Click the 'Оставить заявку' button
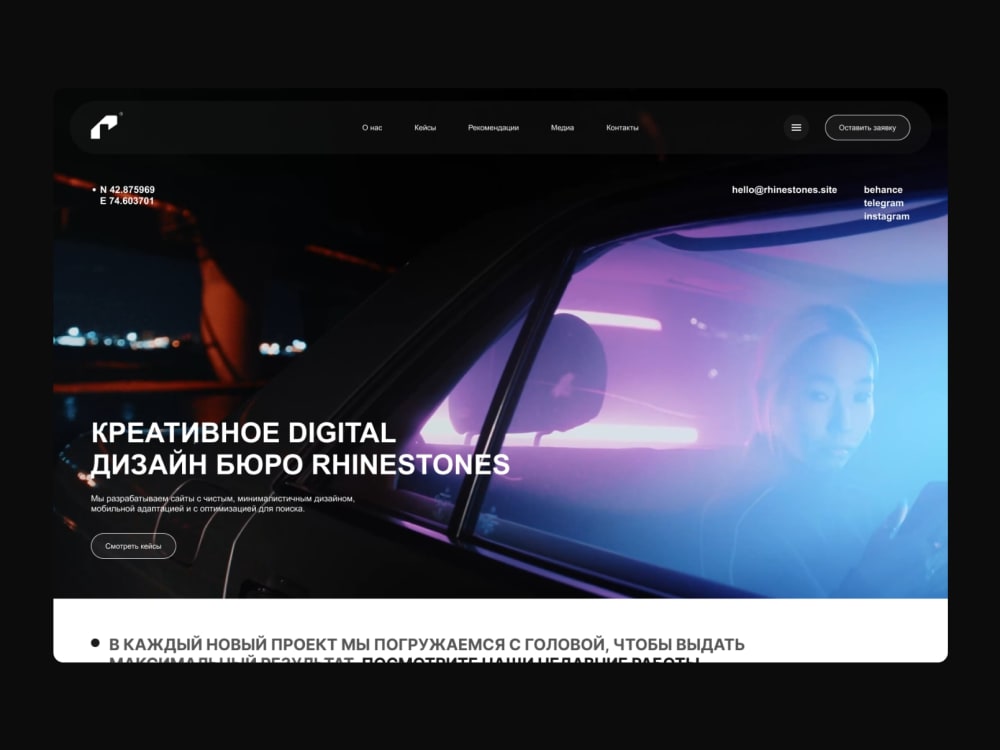The image size is (1000, 750). tap(867, 128)
